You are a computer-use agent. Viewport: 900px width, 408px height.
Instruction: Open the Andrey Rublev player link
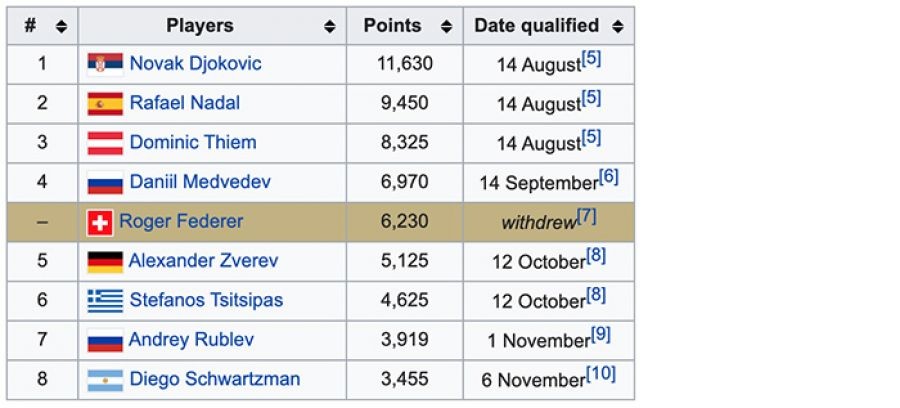(x=191, y=340)
